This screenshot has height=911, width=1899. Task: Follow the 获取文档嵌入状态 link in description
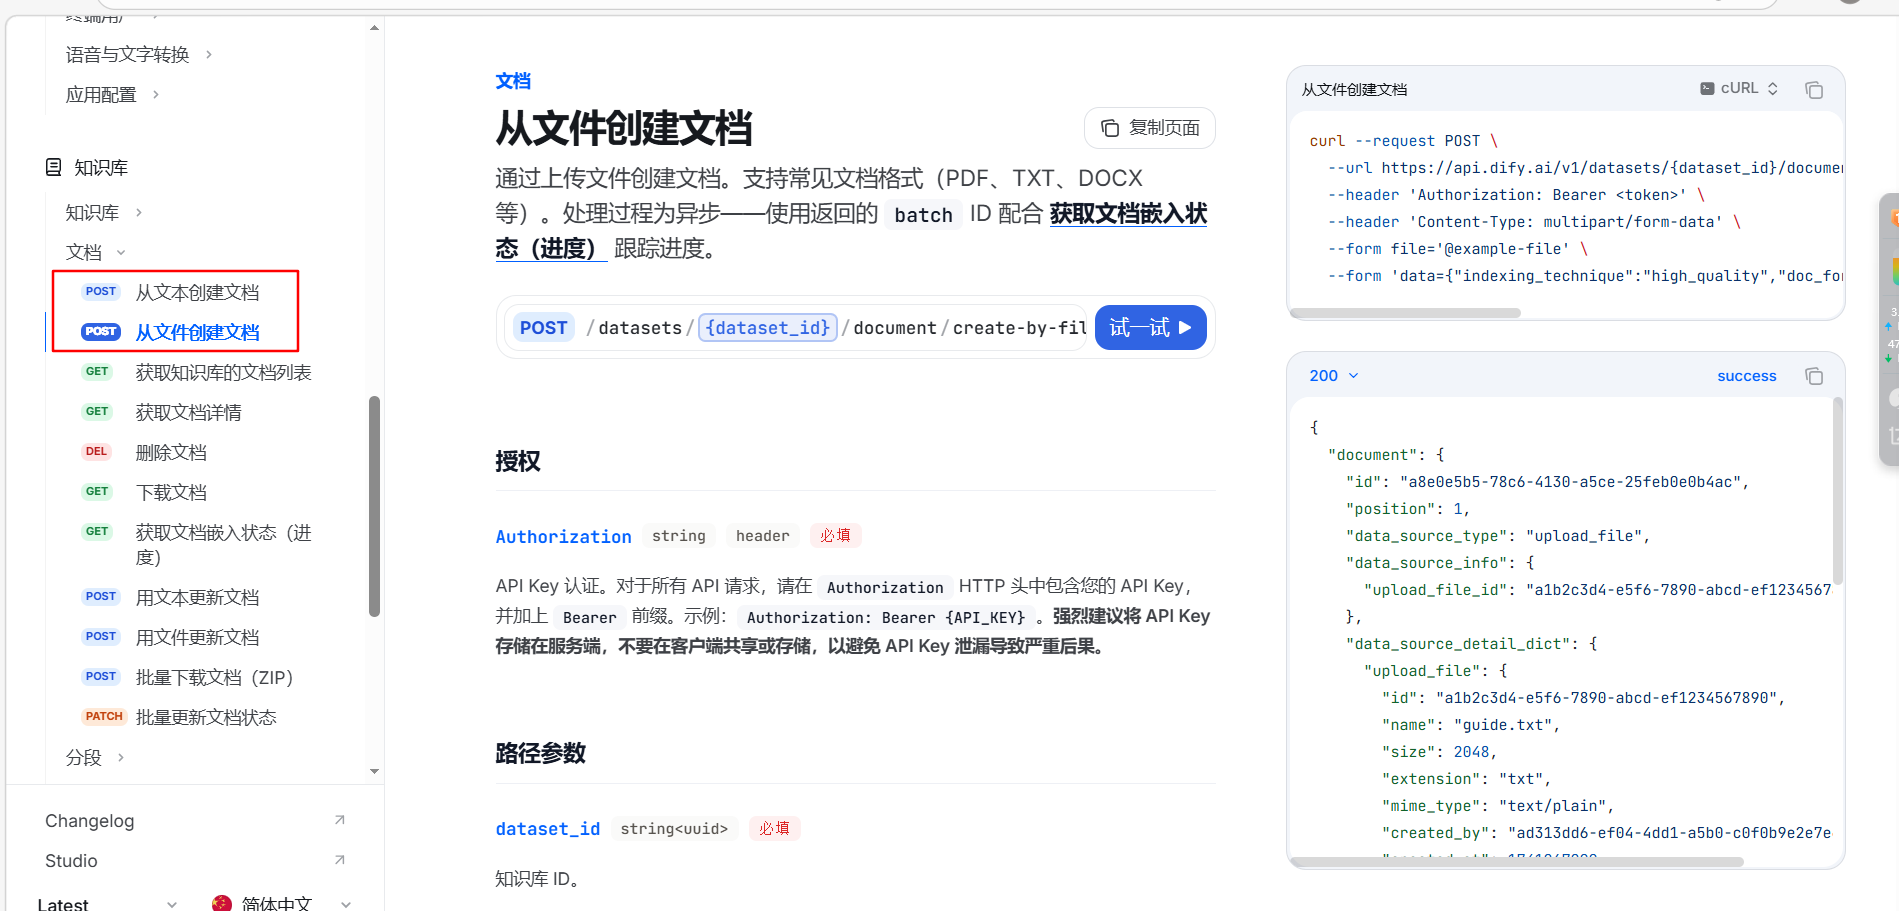point(1128,213)
